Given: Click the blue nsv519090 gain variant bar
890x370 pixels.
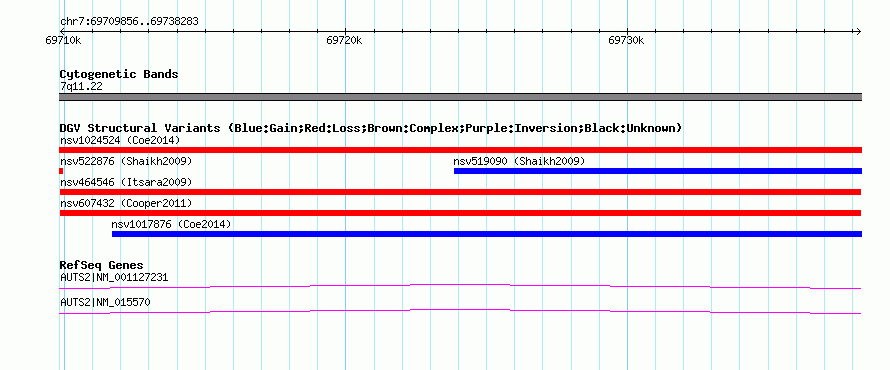Looking at the screenshot, I should pyautogui.click(x=658, y=171).
